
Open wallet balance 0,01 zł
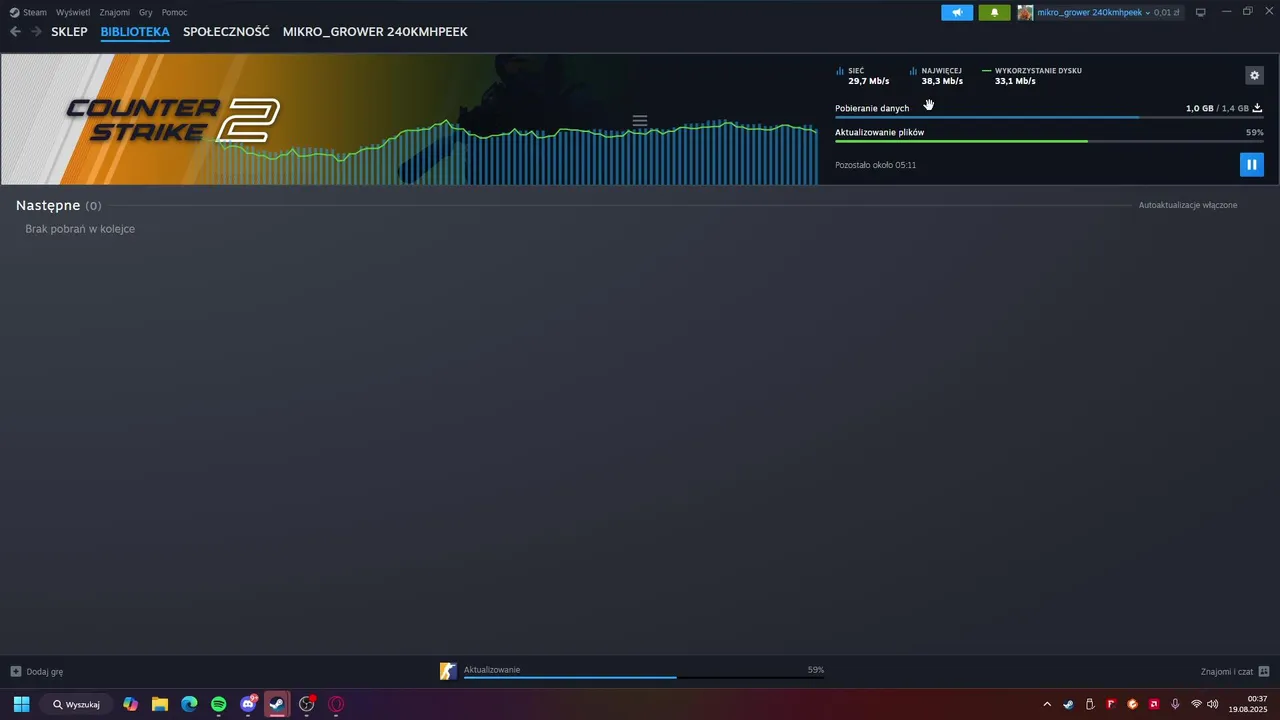pos(1167,13)
